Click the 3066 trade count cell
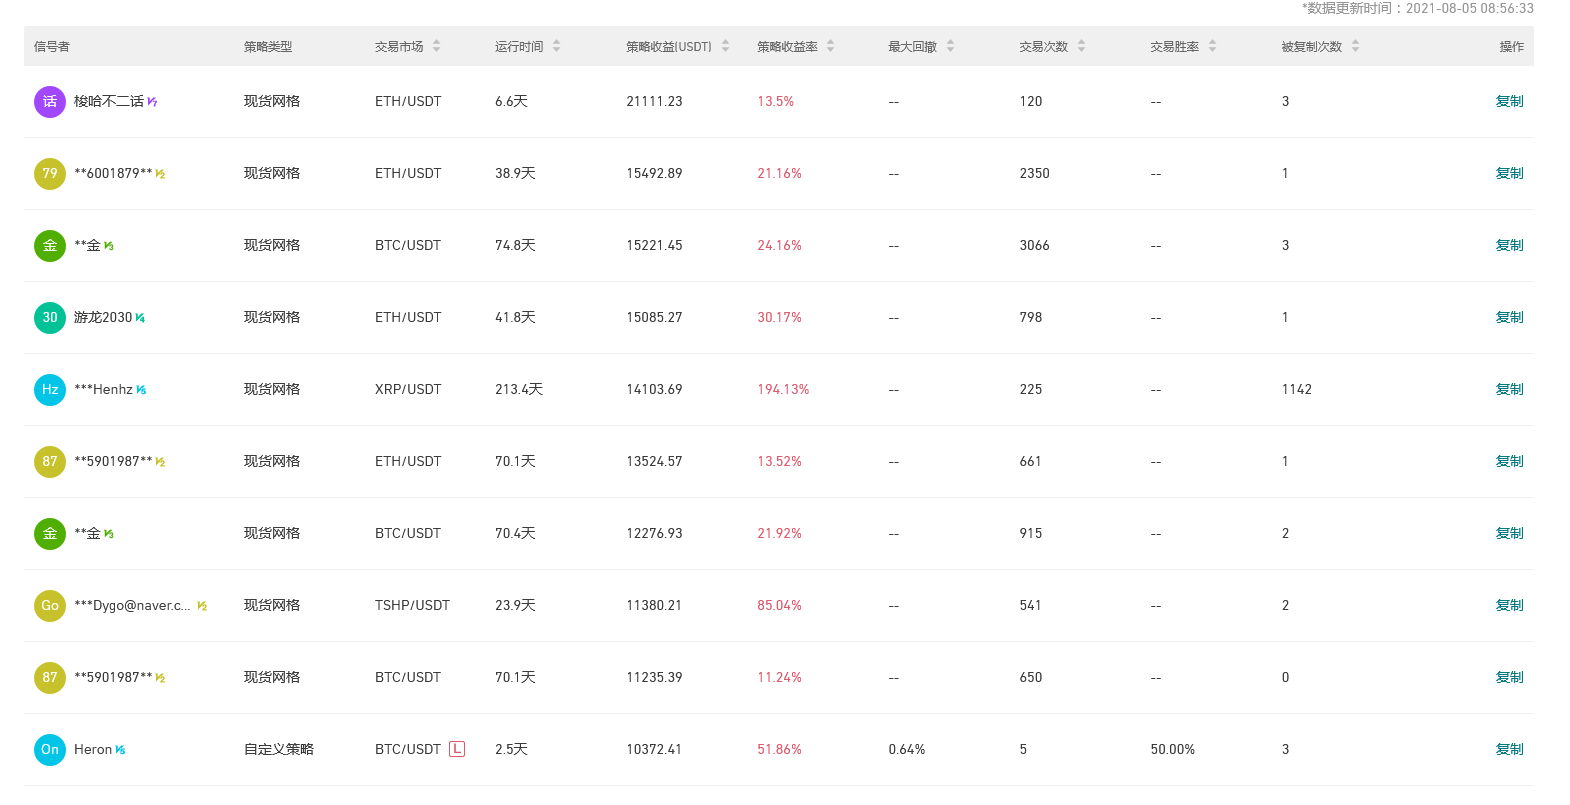Viewport: 1570px width, 805px height. tap(1035, 245)
